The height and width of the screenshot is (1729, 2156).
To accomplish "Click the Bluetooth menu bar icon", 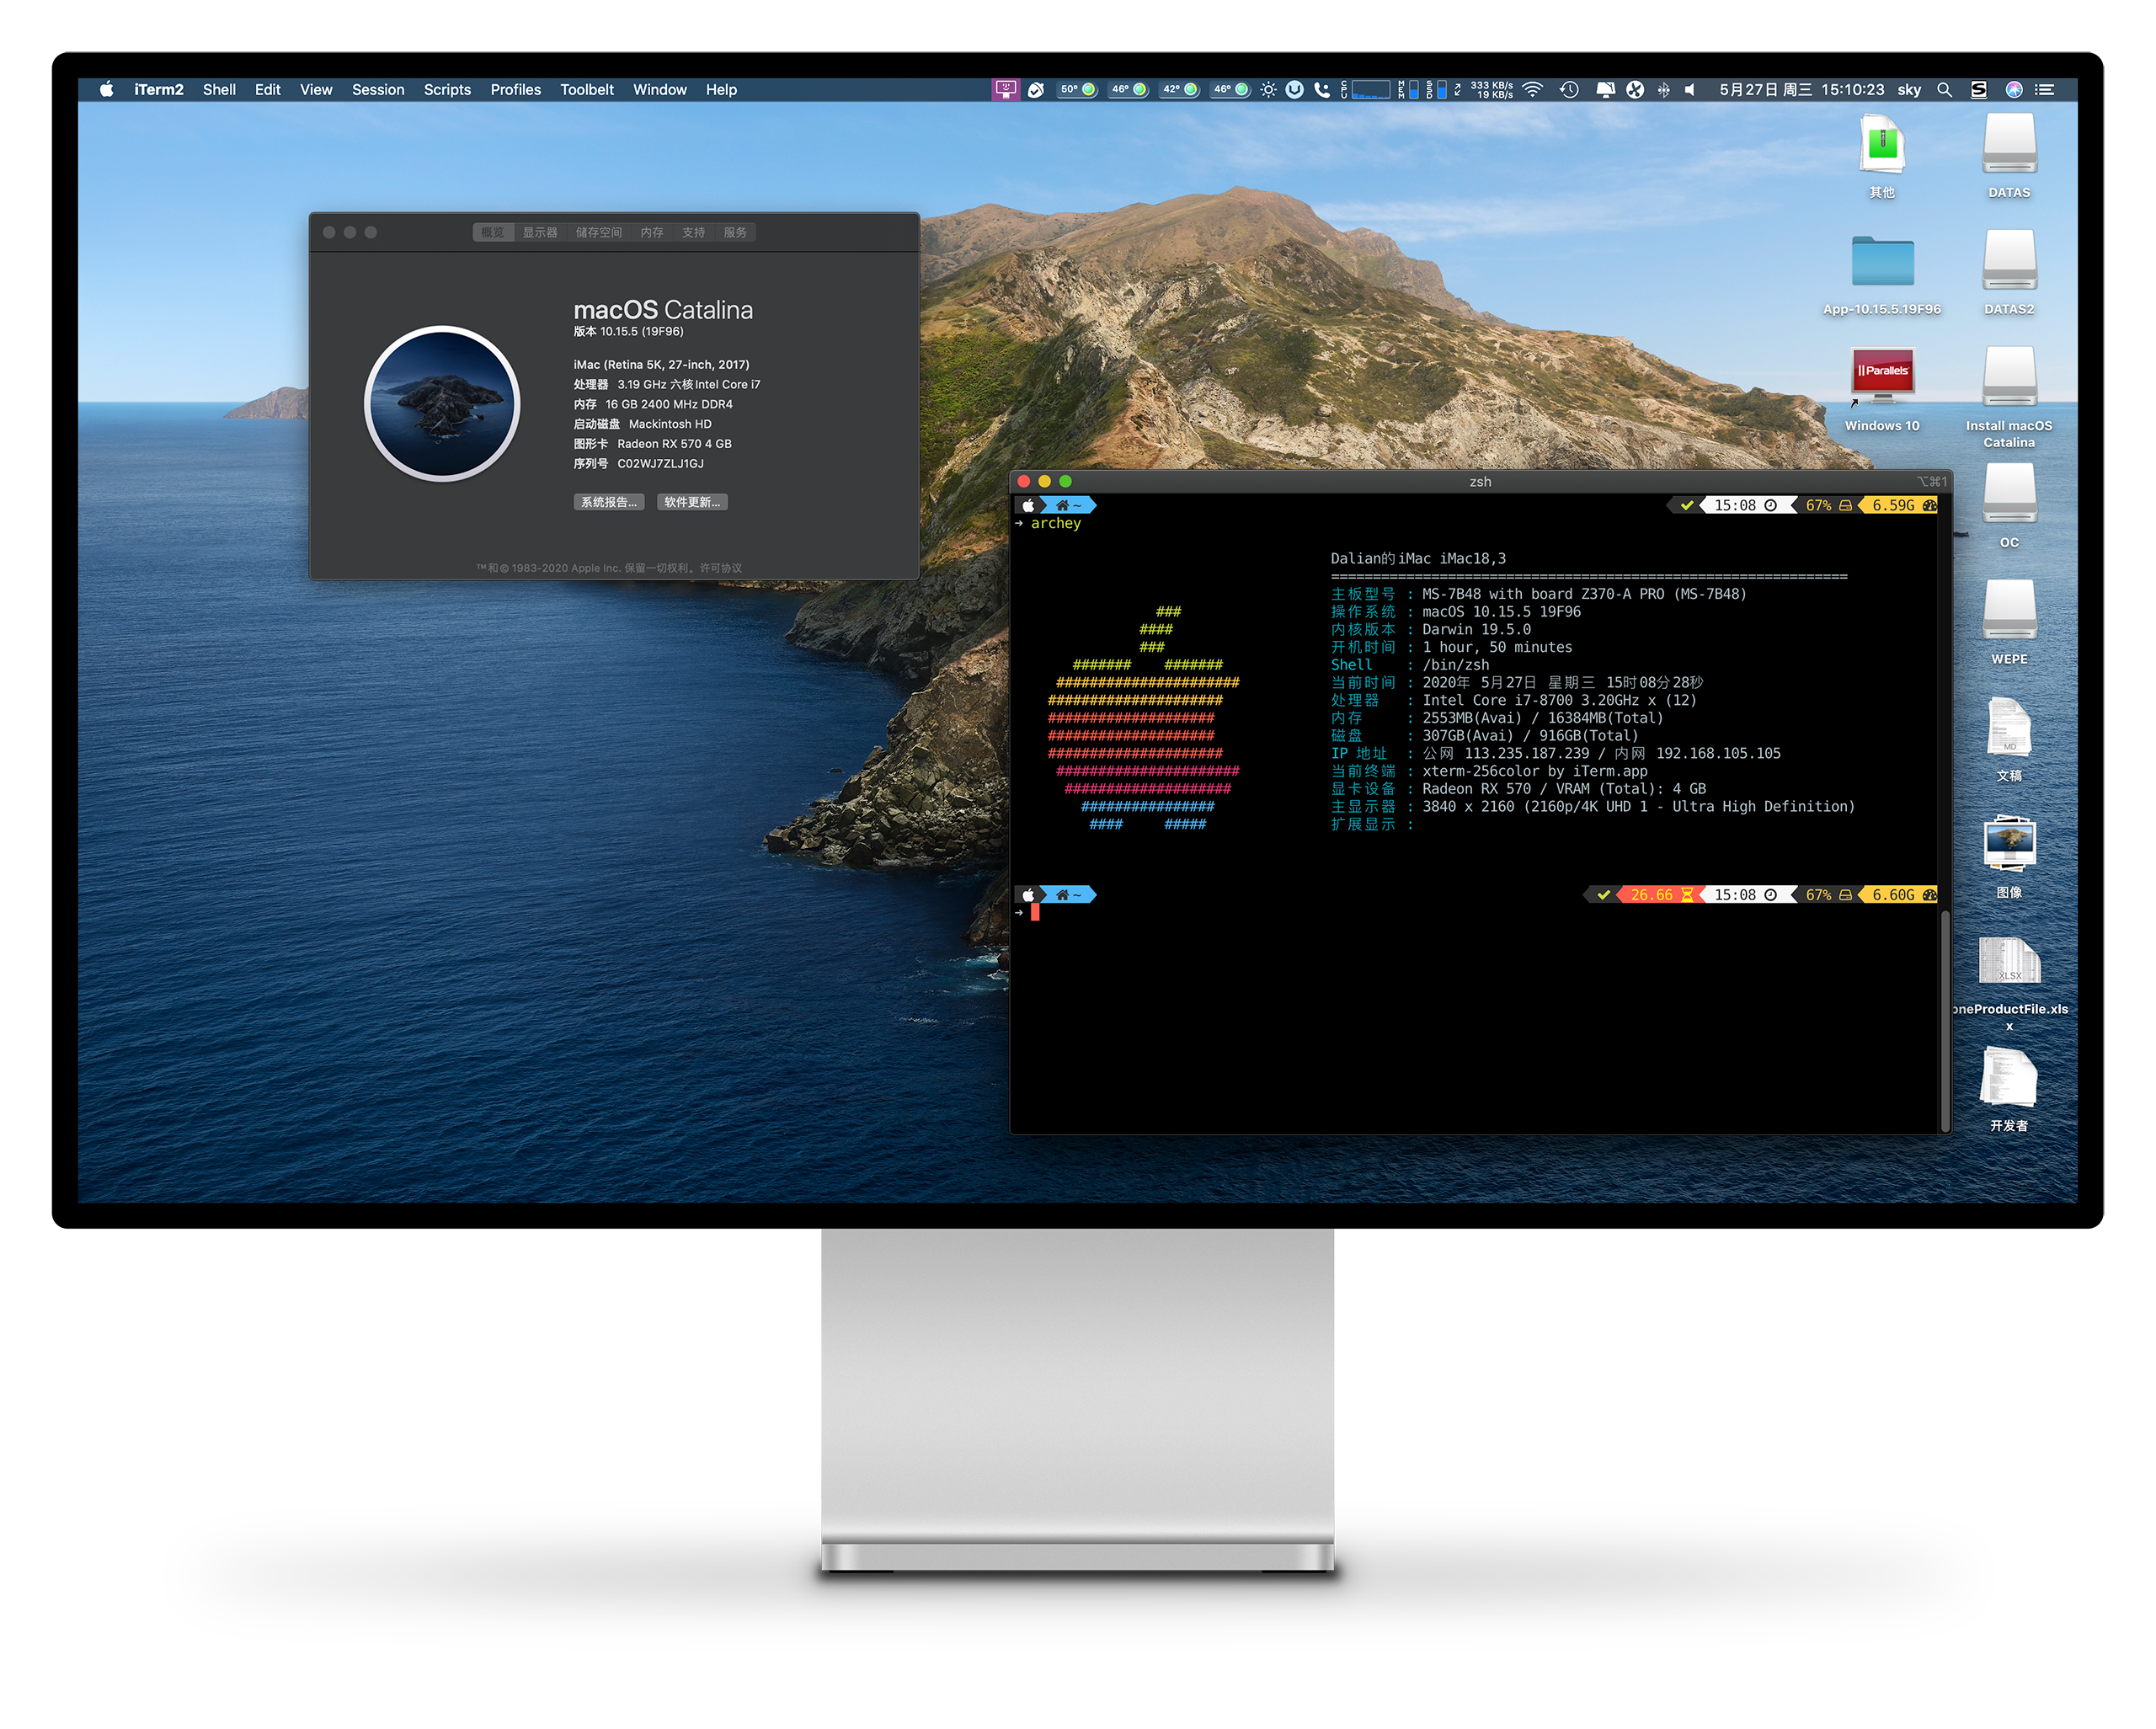I will point(1663,90).
